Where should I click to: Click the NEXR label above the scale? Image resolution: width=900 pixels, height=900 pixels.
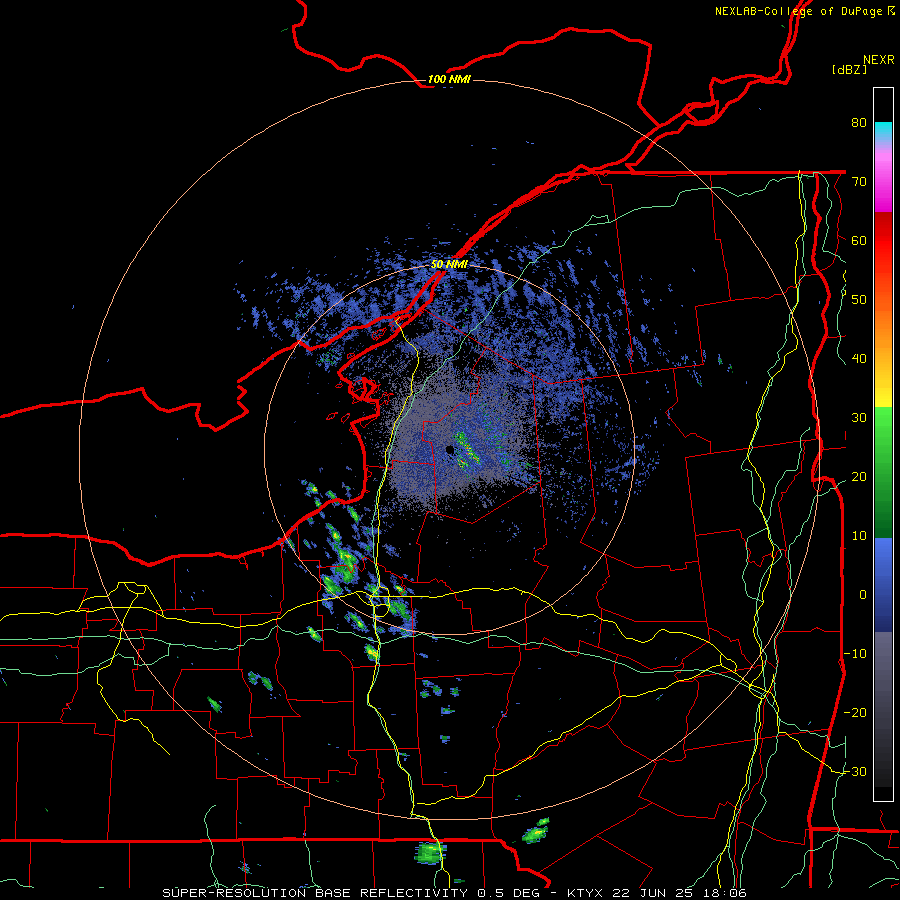[878, 60]
